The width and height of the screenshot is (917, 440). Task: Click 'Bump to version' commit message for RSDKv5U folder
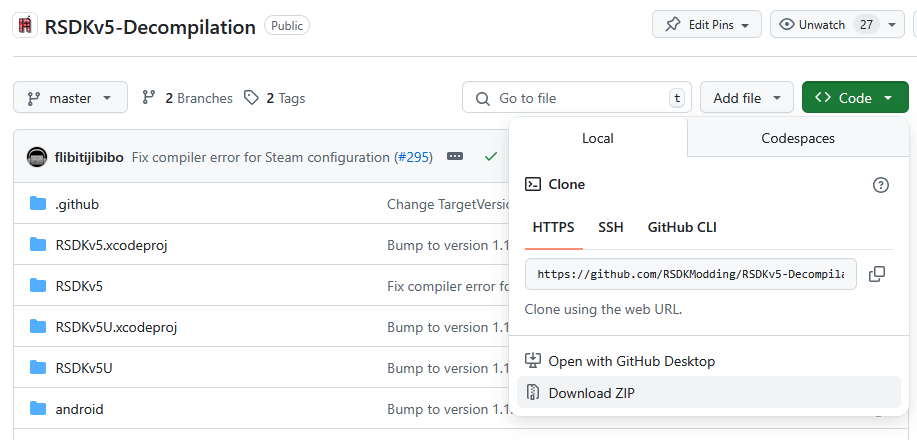(x=449, y=368)
